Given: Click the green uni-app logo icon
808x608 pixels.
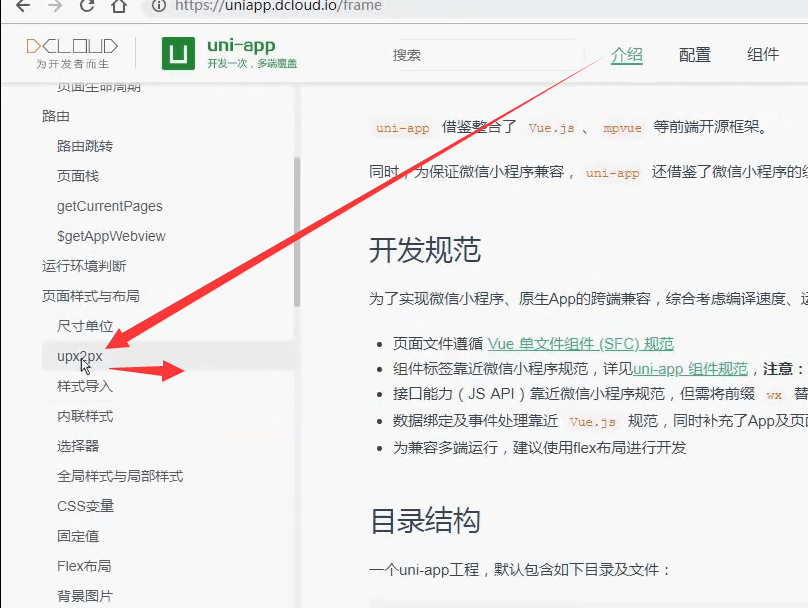Looking at the screenshot, I should (x=178, y=53).
